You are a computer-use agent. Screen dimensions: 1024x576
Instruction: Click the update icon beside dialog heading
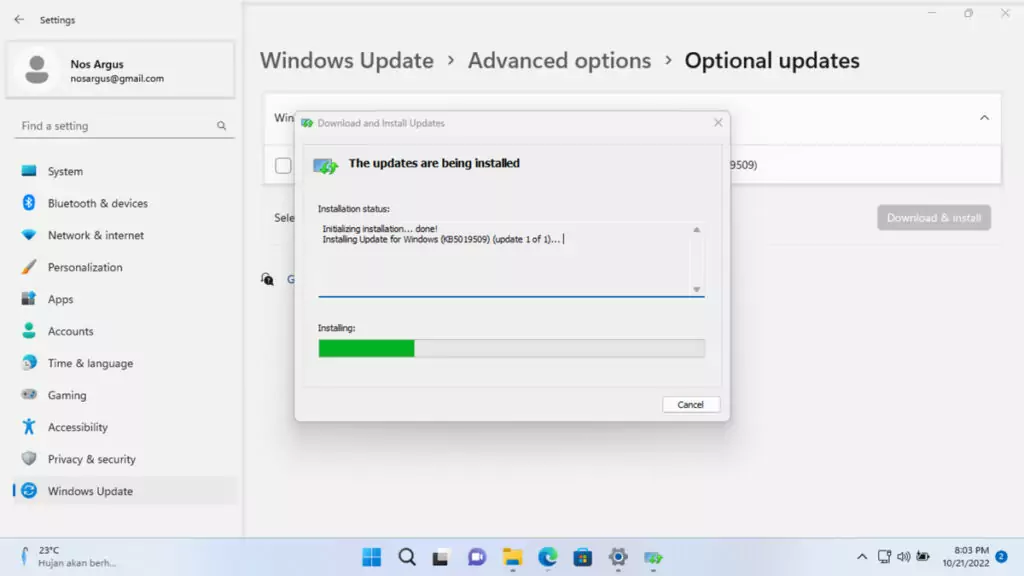coord(325,166)
